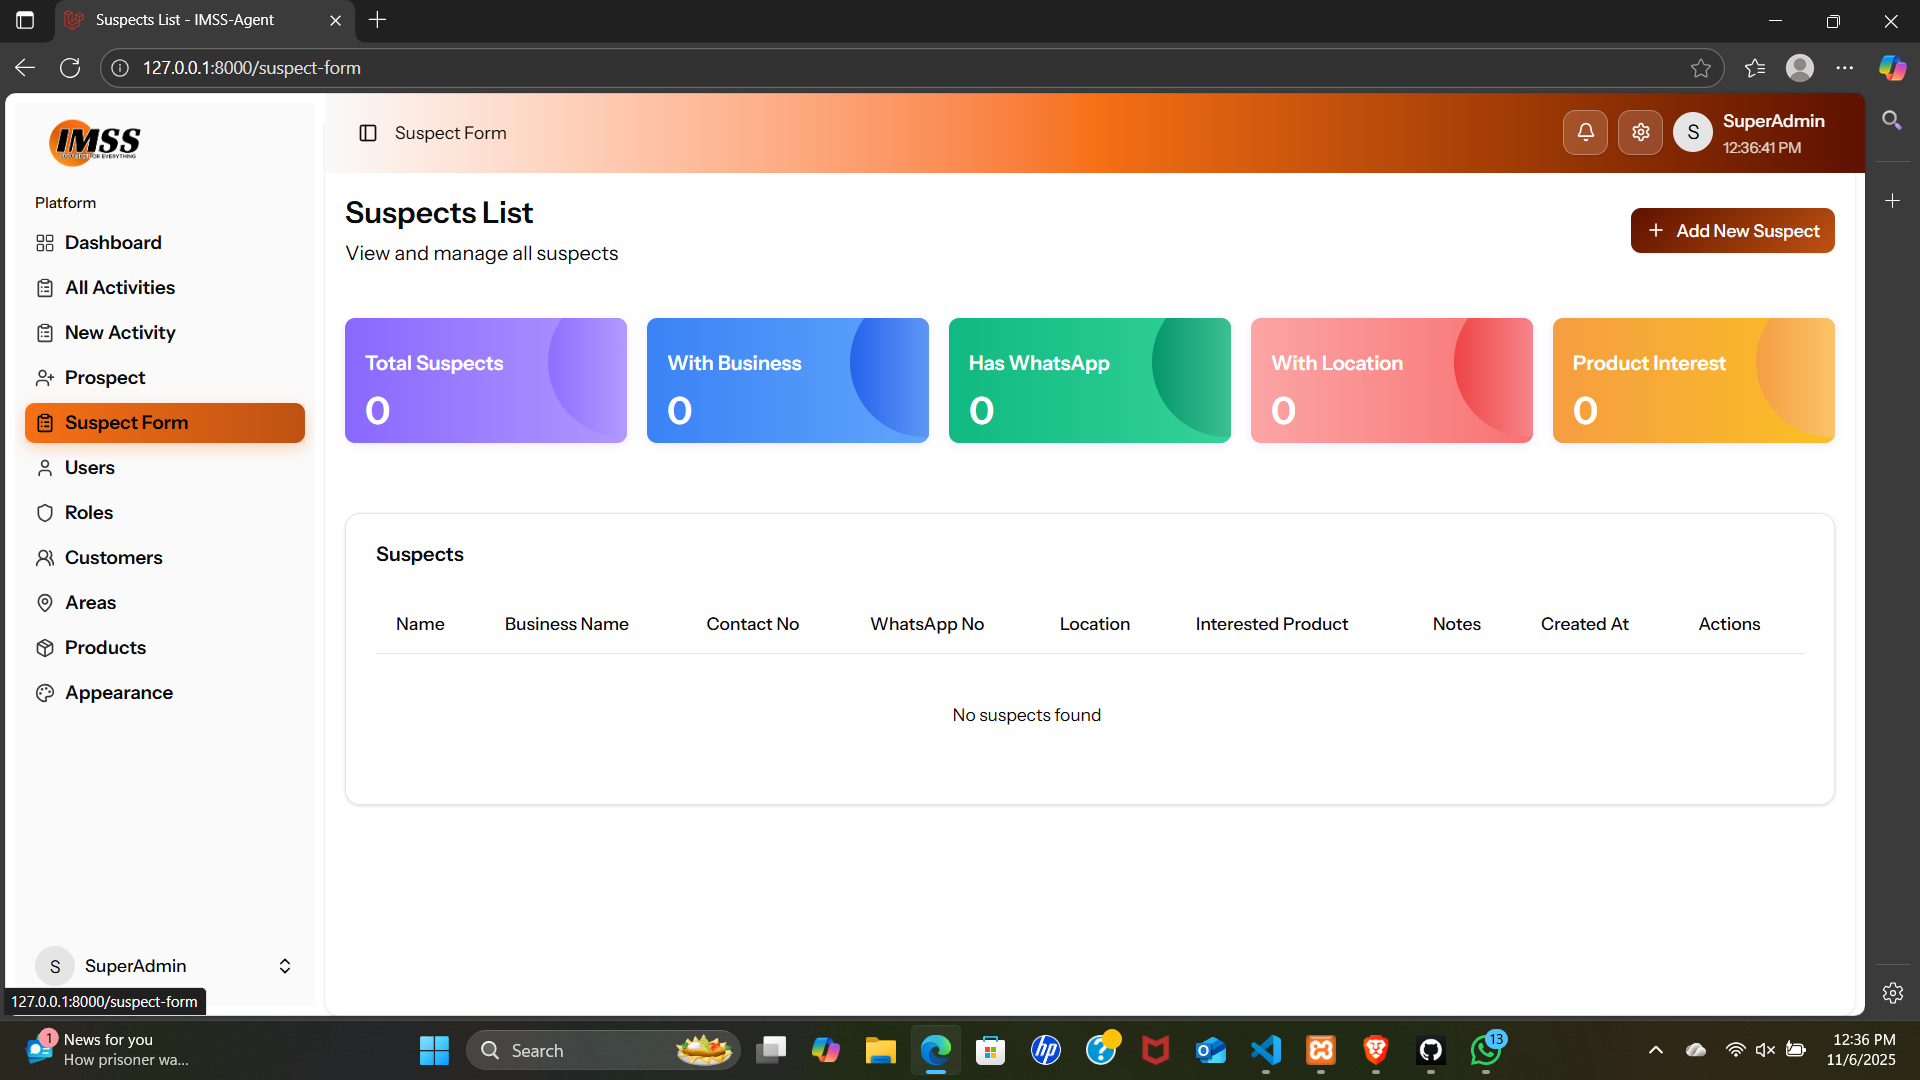Click the SuperAdmin avatar in header
The width and height of the screenshot is (1920, 1080).
pyautogui.click(x=1693, y=132)
